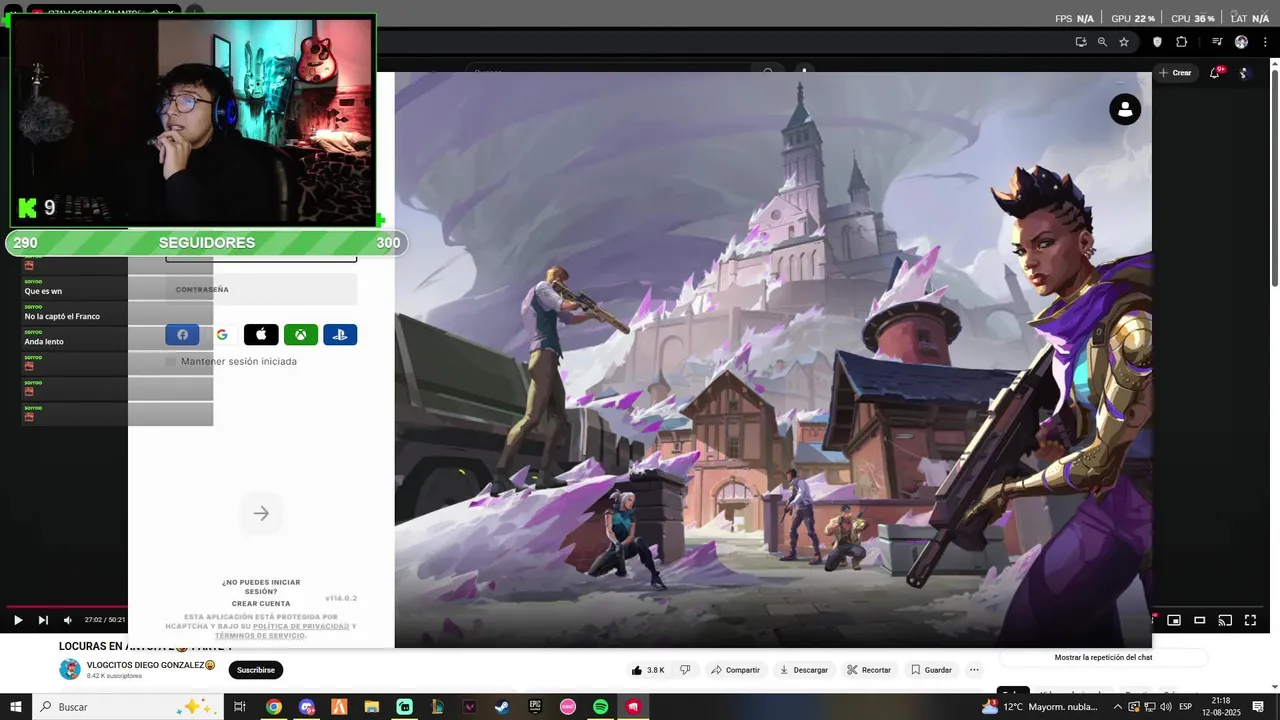Click the Guardar save button
Image resolution: width=1280 pixels, height=720 pixels.
[x=930, y=670]
